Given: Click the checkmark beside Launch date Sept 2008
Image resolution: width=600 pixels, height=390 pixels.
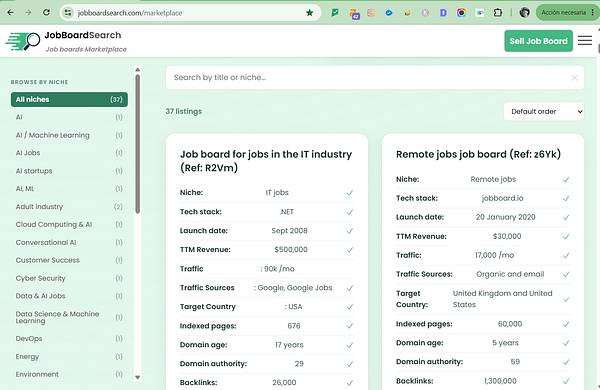Looking at the screenshot, I should tap(350, 231).
